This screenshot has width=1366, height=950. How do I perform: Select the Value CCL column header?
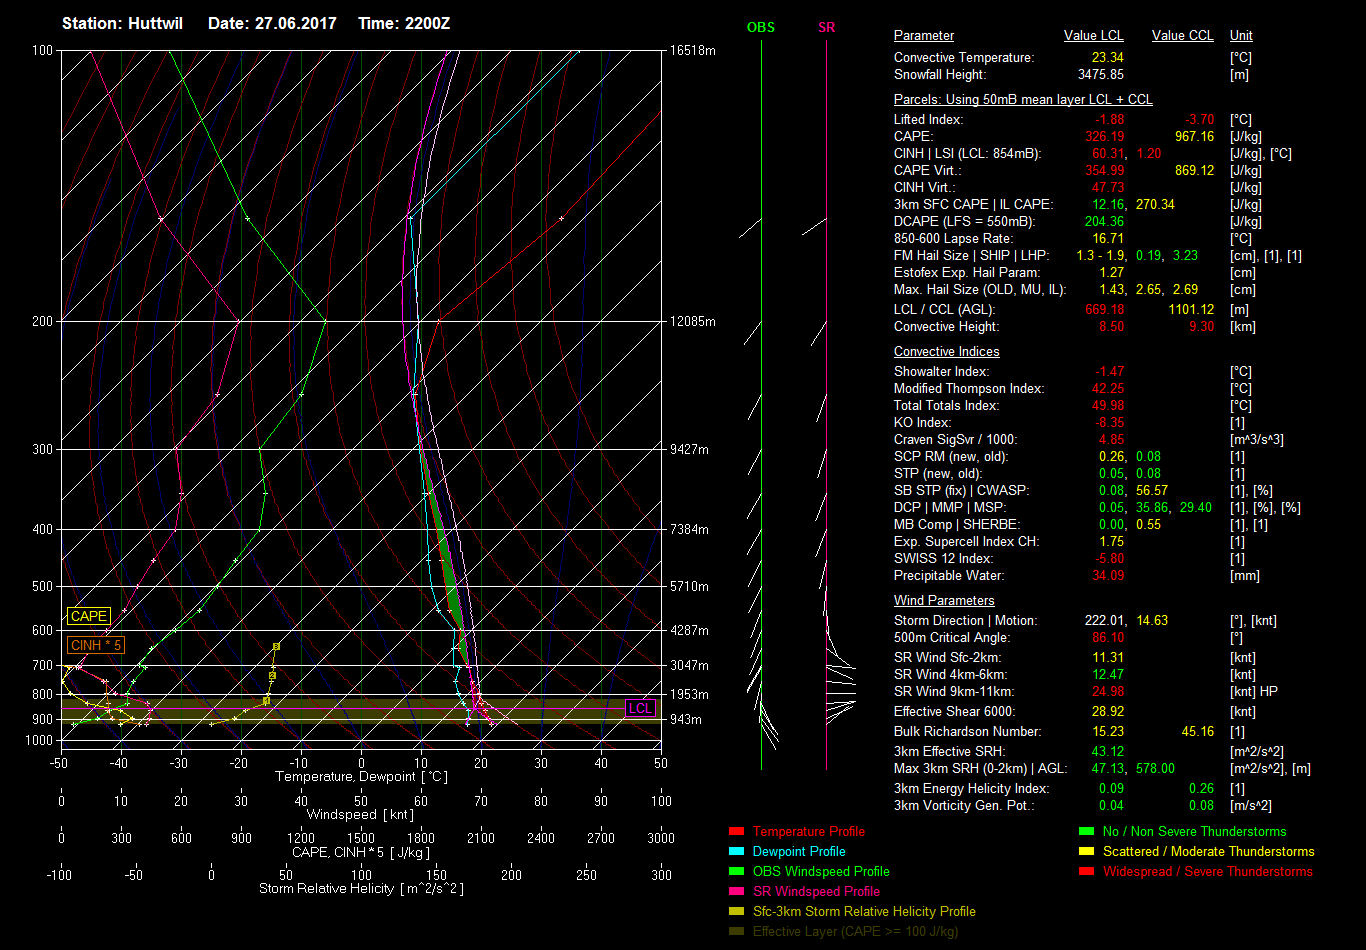tap(1182, 36)
